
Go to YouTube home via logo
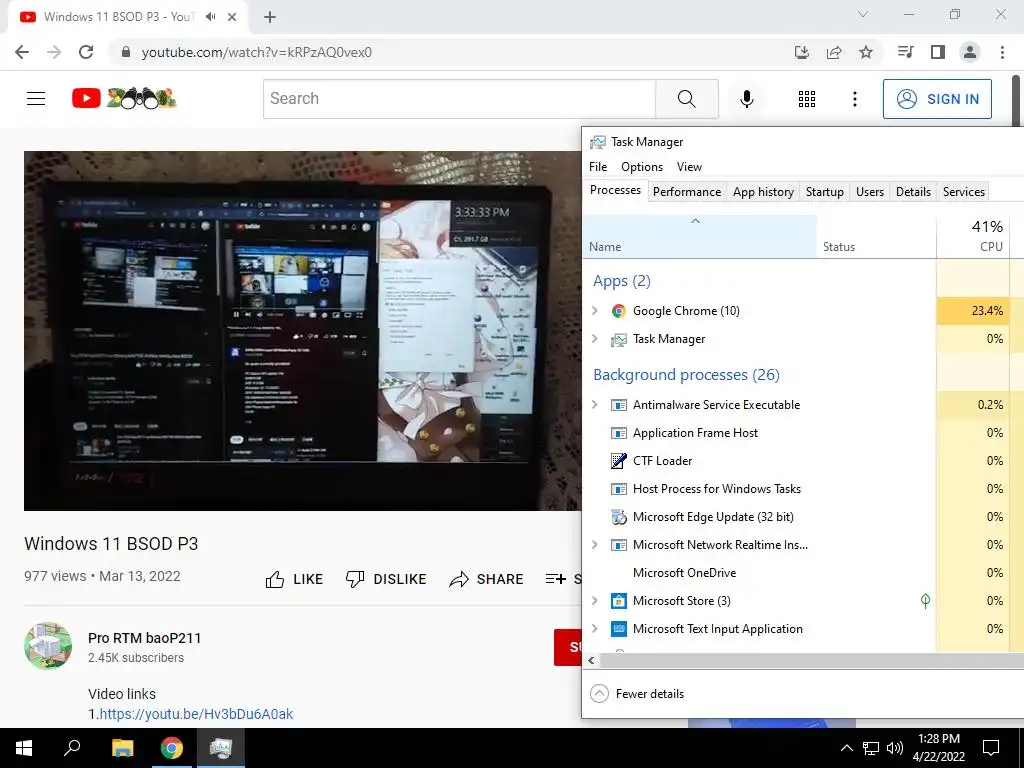[124, 99]
